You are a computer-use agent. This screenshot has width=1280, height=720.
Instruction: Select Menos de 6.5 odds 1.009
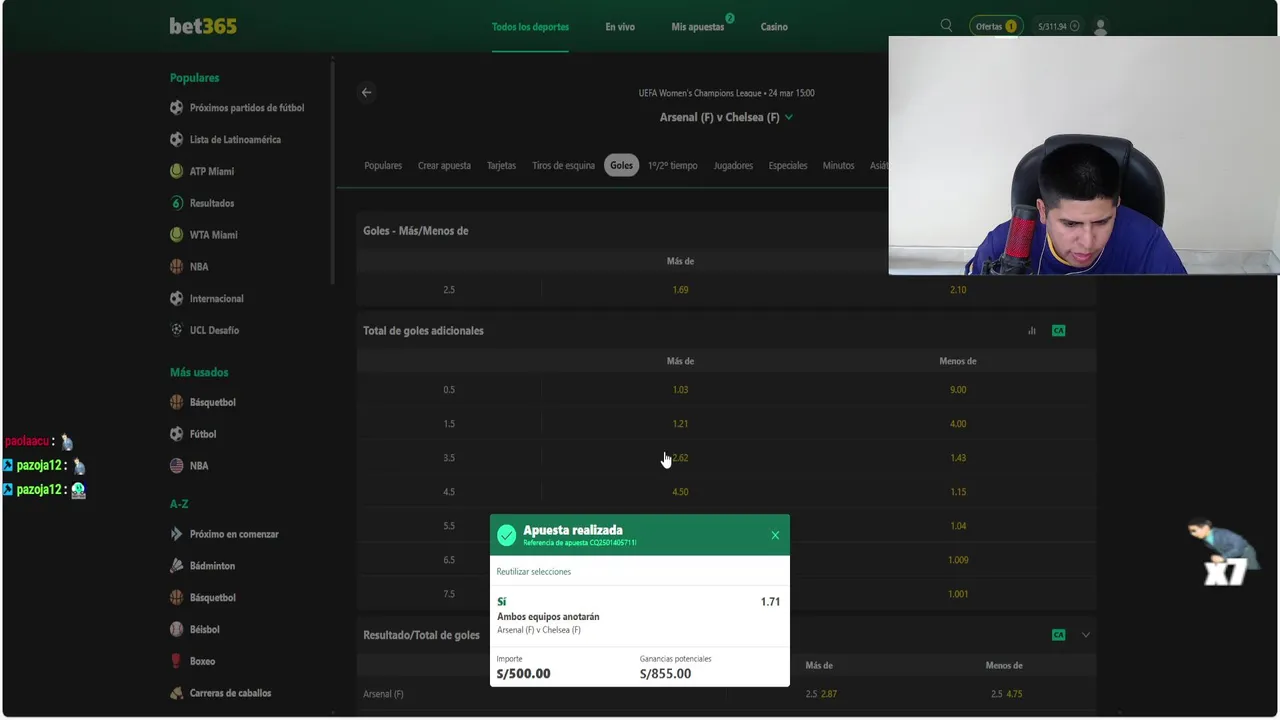(x=958, y=560)
